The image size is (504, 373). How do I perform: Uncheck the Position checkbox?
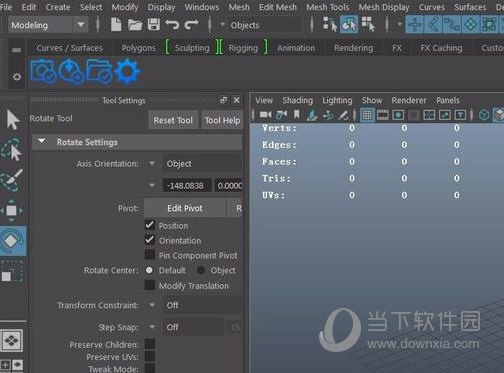(x=150, y=225)
